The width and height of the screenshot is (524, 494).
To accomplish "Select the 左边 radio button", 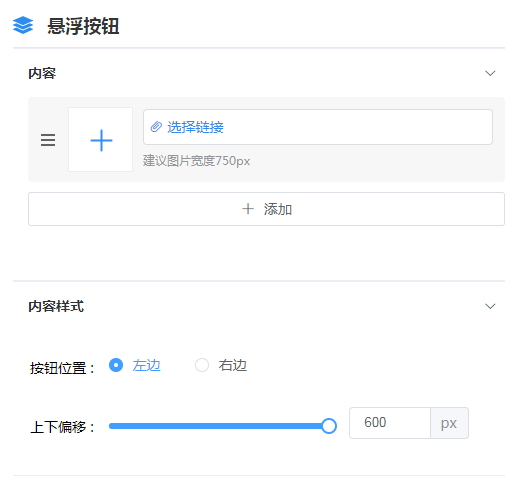I will point(116,365).
